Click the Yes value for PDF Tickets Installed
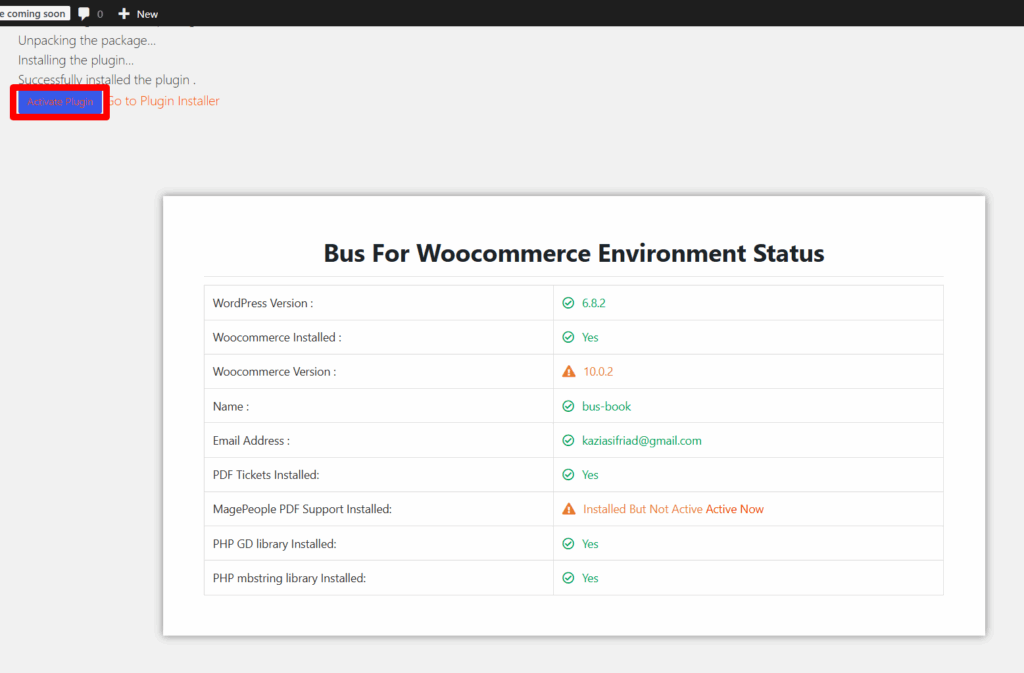This screenshot has width=1024, height=673. coord(590,475)
